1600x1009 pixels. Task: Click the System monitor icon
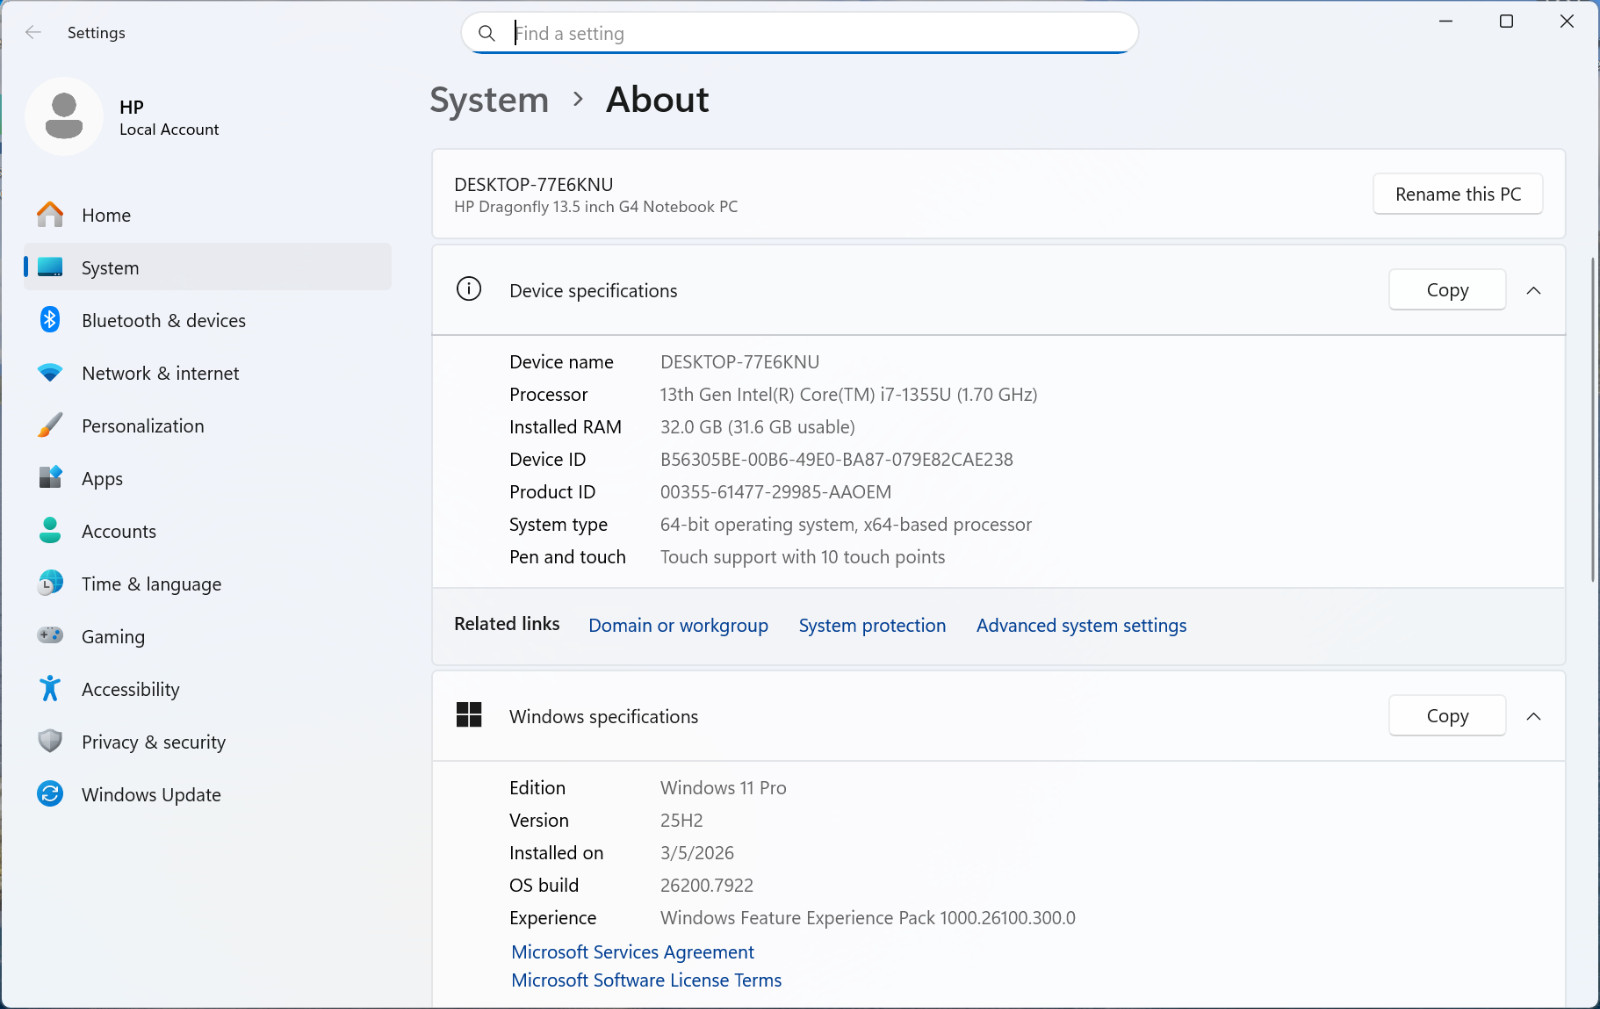click(50, 268)
